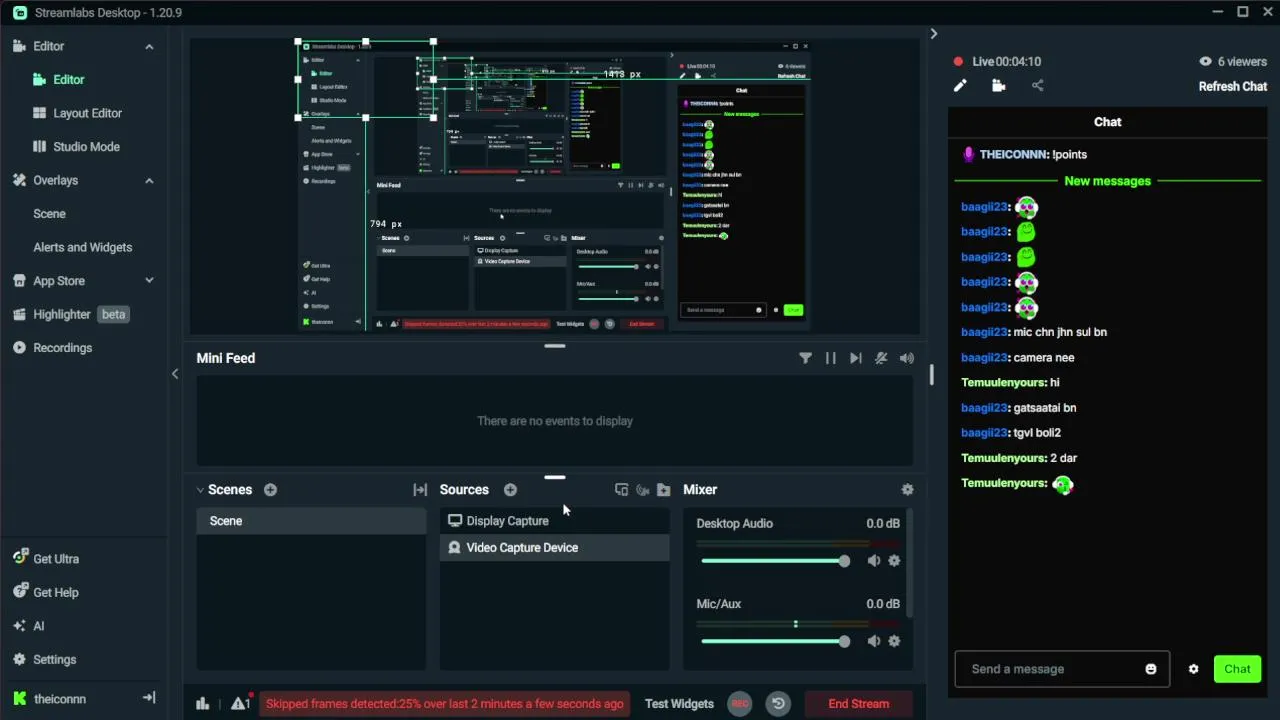The image size is (1280, 720).
Task: Open the chat settings gear
Action: coord(1193,669)
